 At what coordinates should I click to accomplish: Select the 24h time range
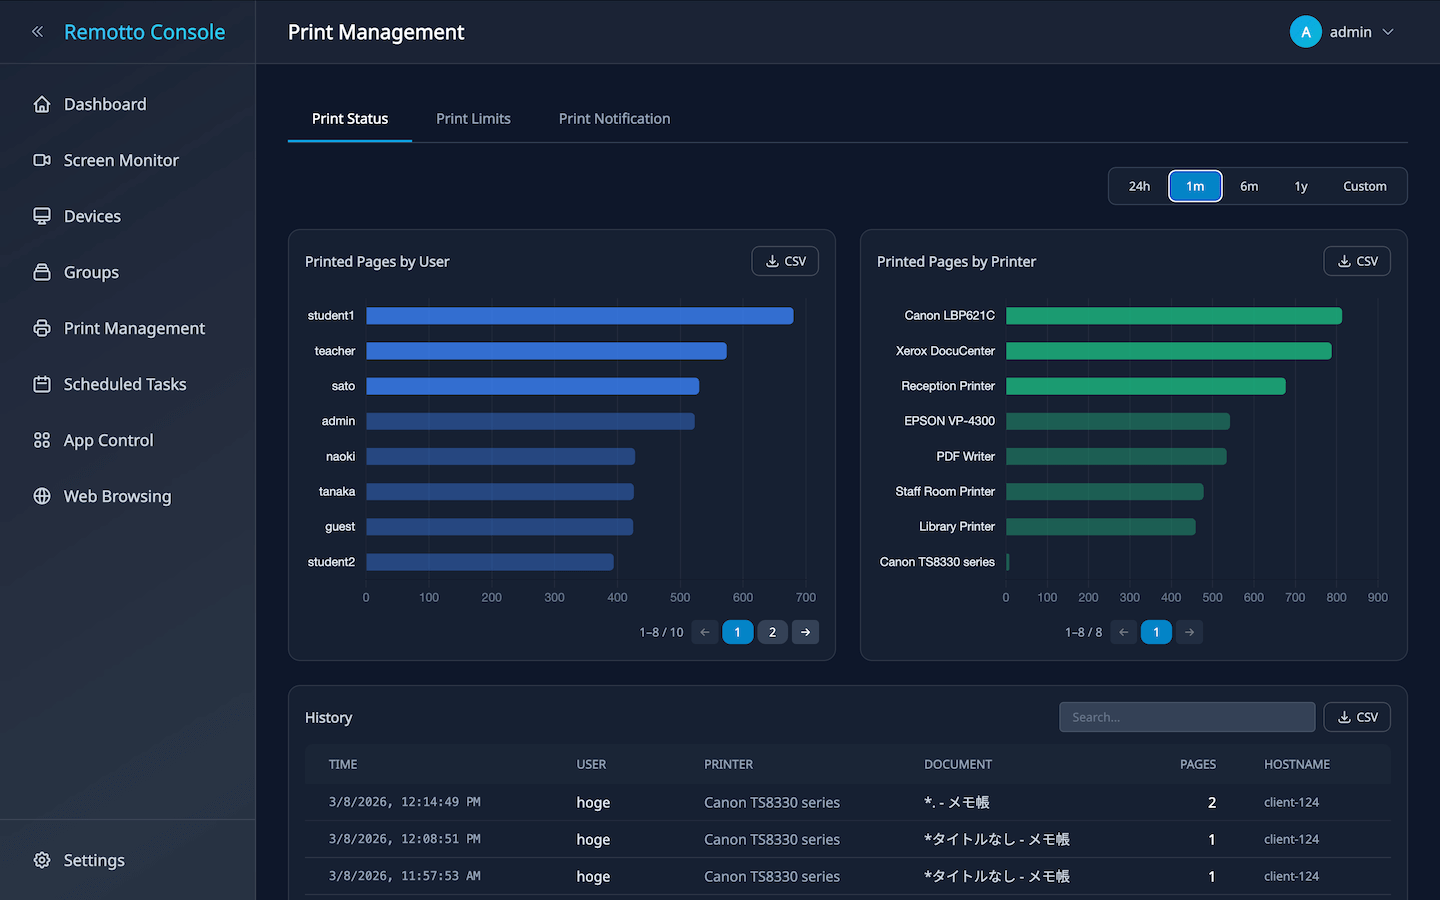coord(1139,186)
